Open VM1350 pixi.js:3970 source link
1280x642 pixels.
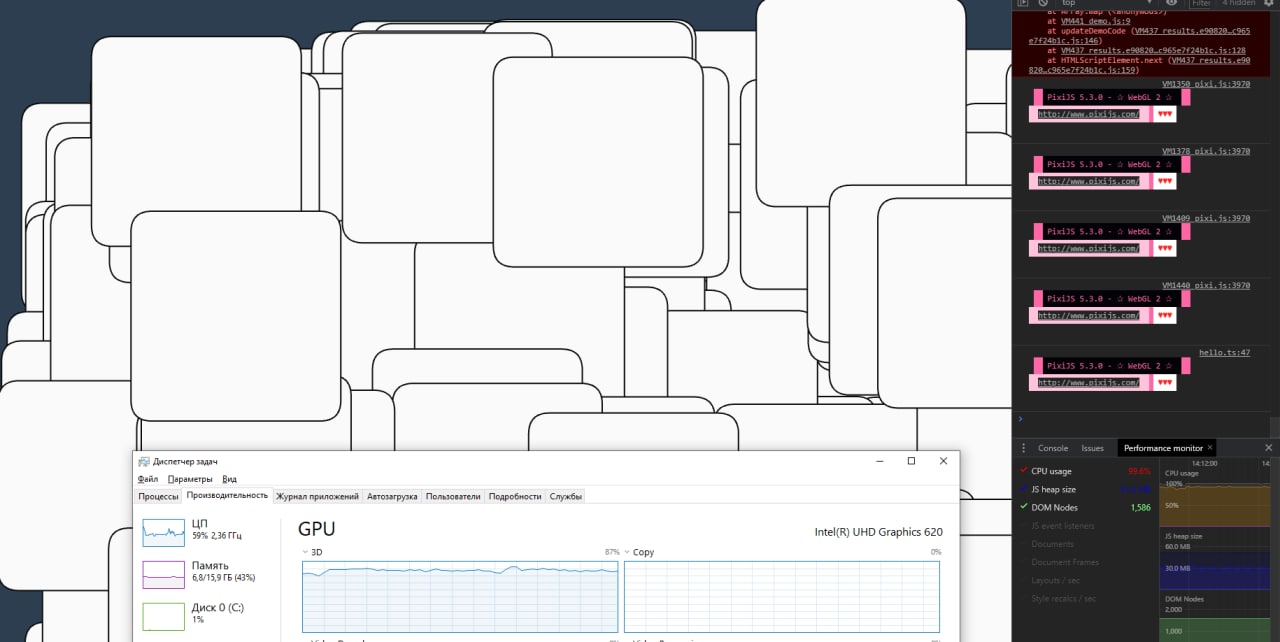click(x=1206, y=84)
